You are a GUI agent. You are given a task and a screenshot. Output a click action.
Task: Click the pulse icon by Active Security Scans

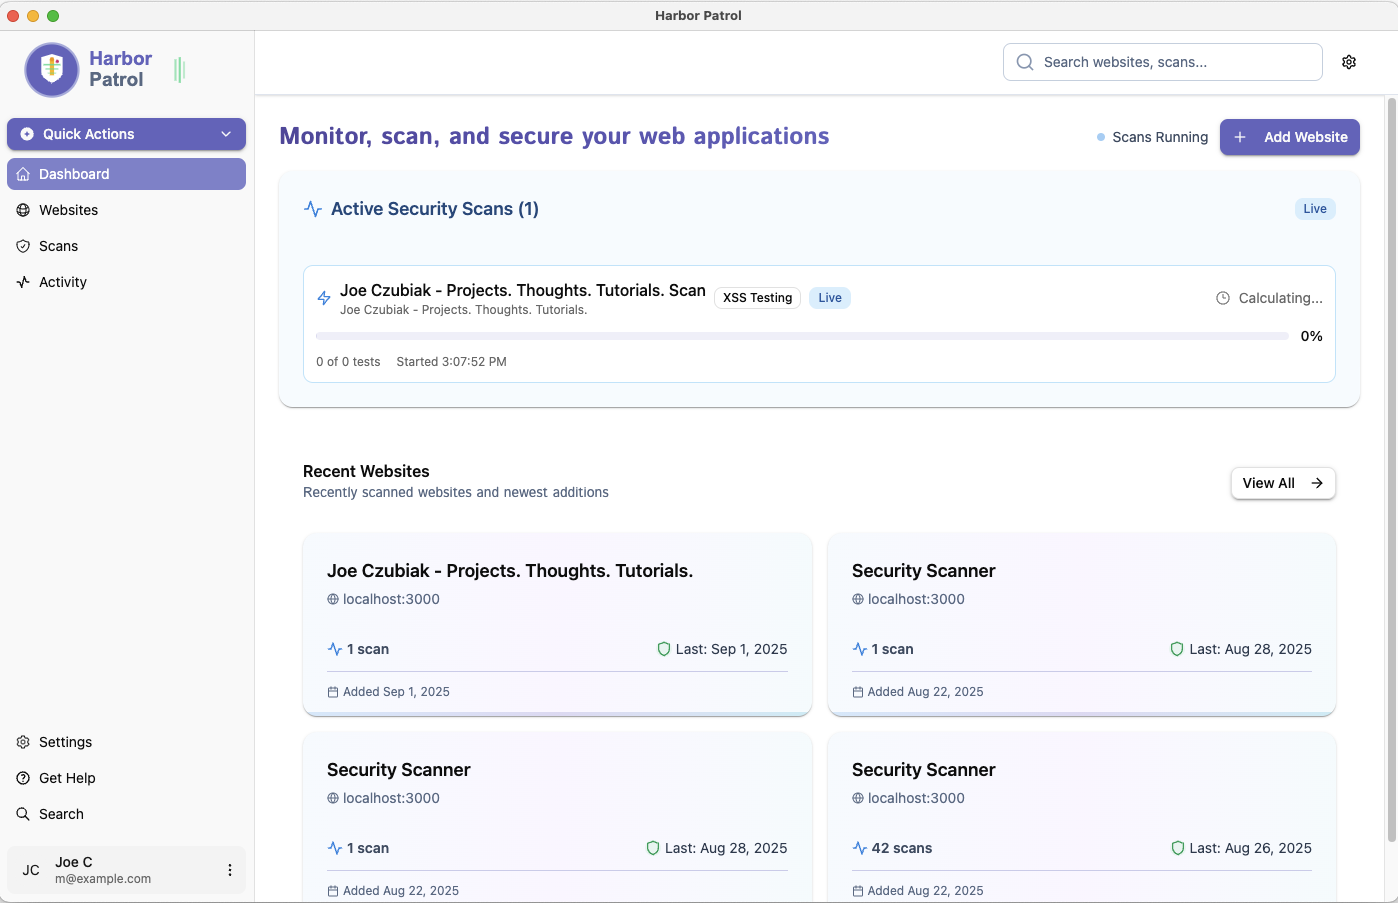[x=313, y=209]
